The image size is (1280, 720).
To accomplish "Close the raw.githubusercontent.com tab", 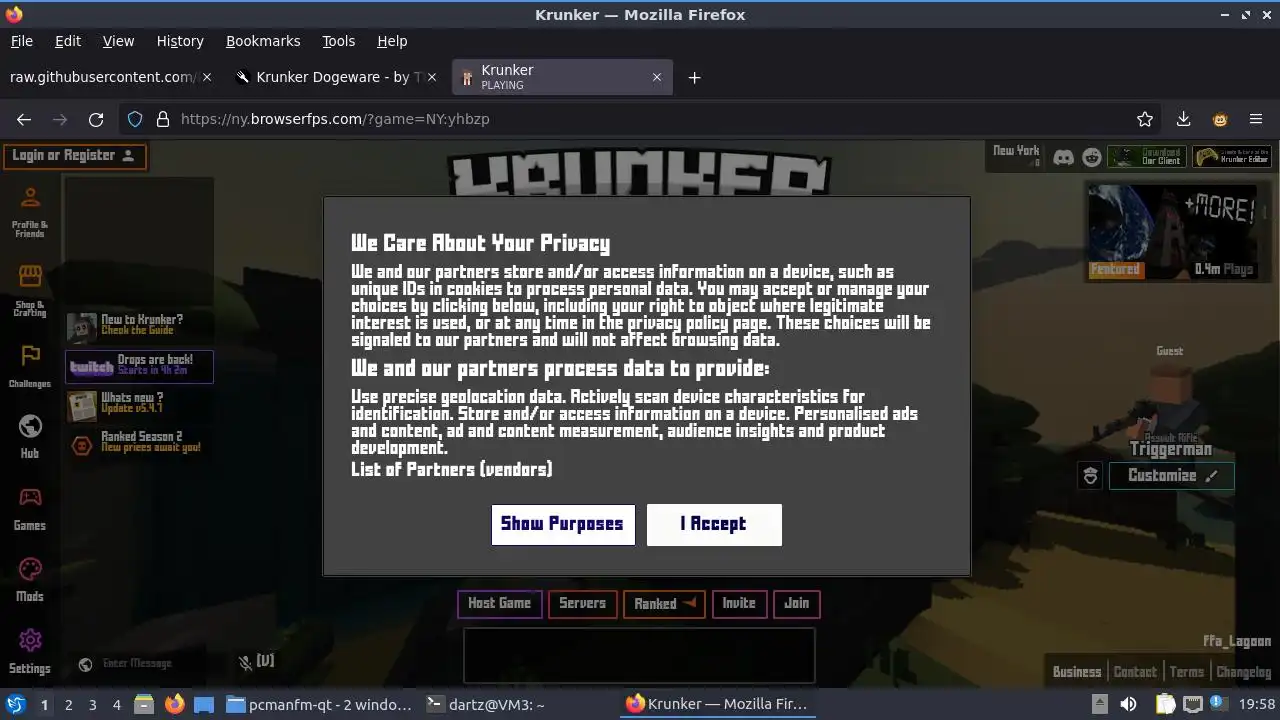I will click(x=207, y=77).
